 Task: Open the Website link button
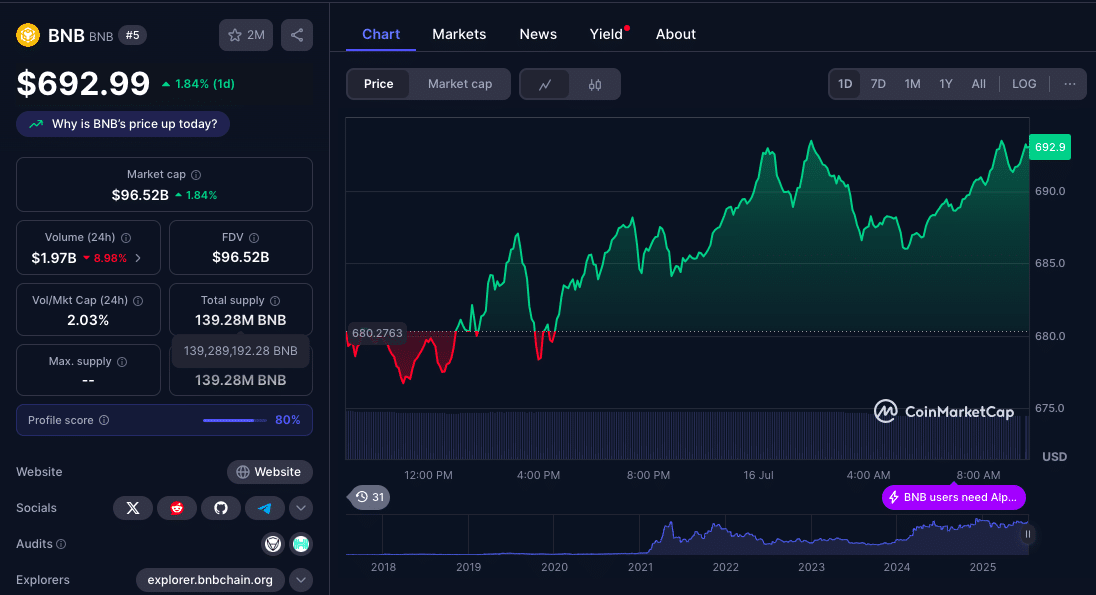tap(270, 472)
